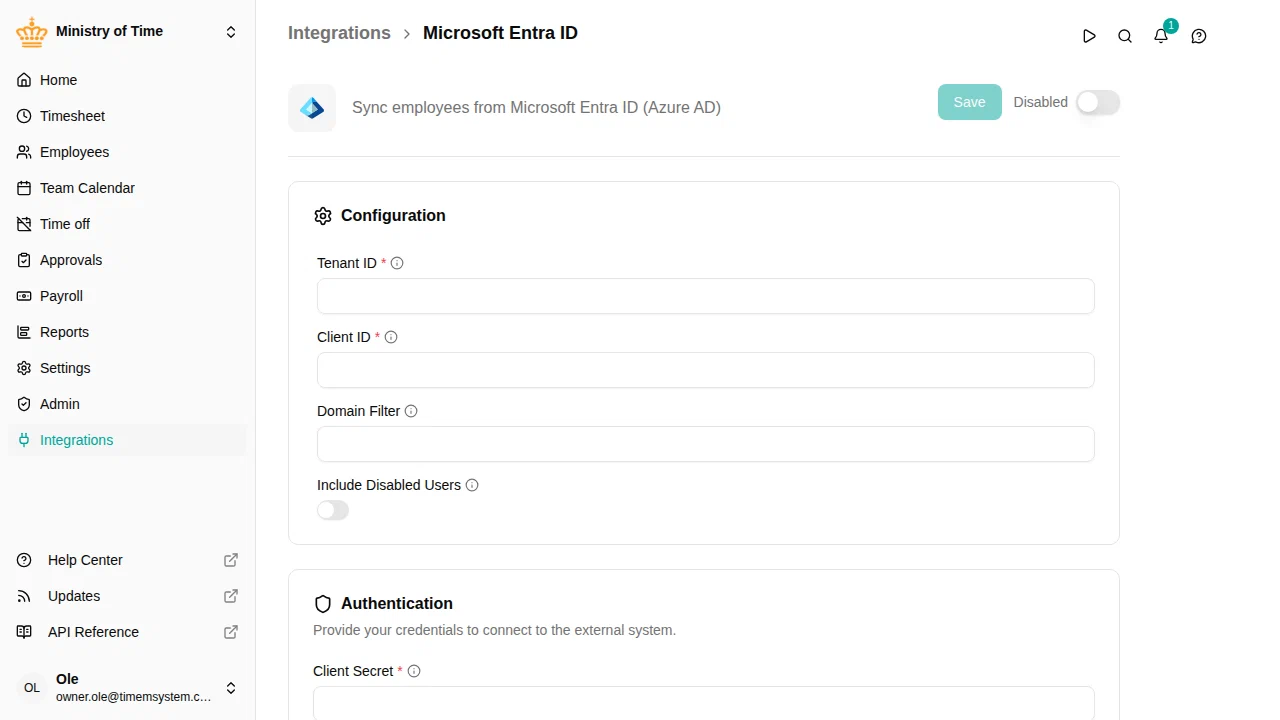The width and height of the screenshot is (1280, 720).
Task: Open Reports in sidebar
Action: 127,332
